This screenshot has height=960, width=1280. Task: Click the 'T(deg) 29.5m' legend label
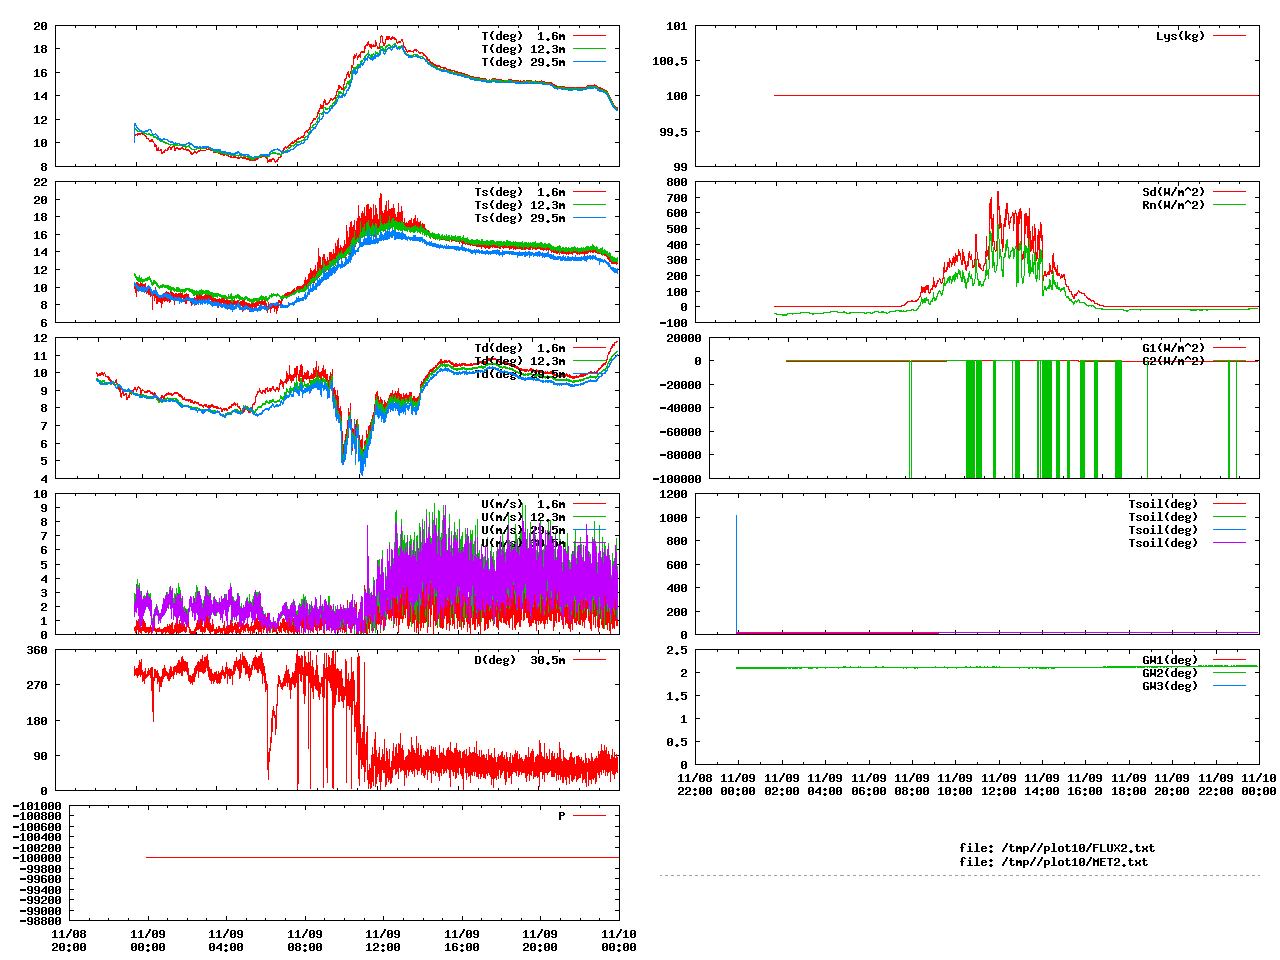[x=523, y=62]
